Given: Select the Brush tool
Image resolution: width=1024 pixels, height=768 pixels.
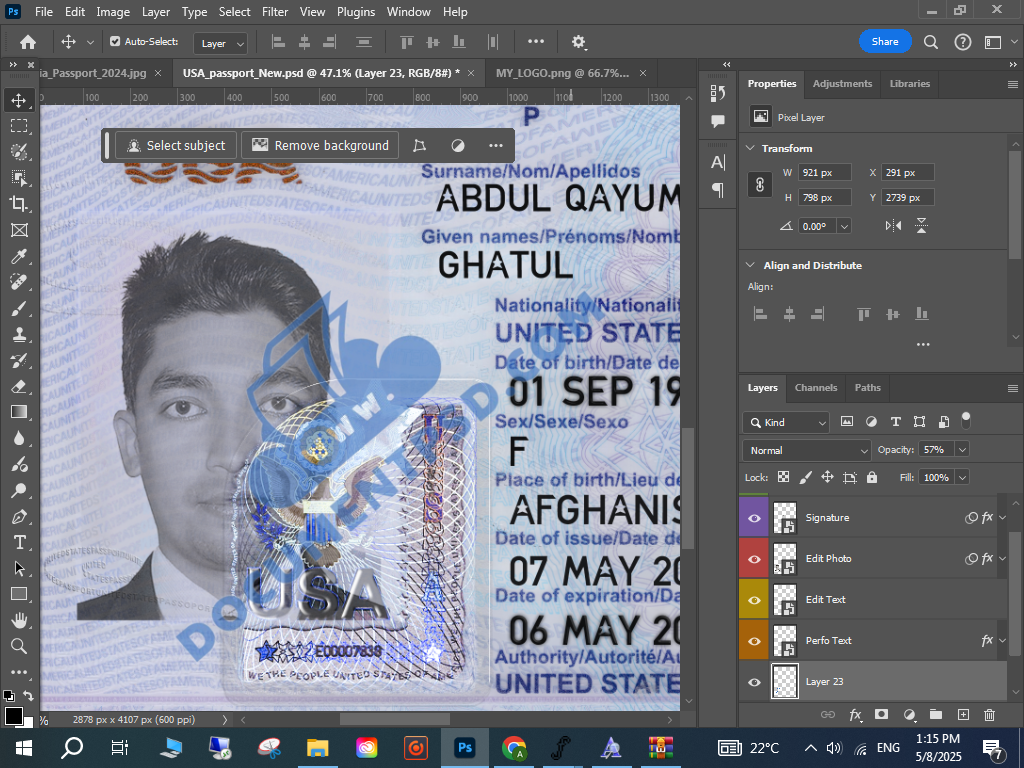Looking at the screenshot, I should point(19,308).
